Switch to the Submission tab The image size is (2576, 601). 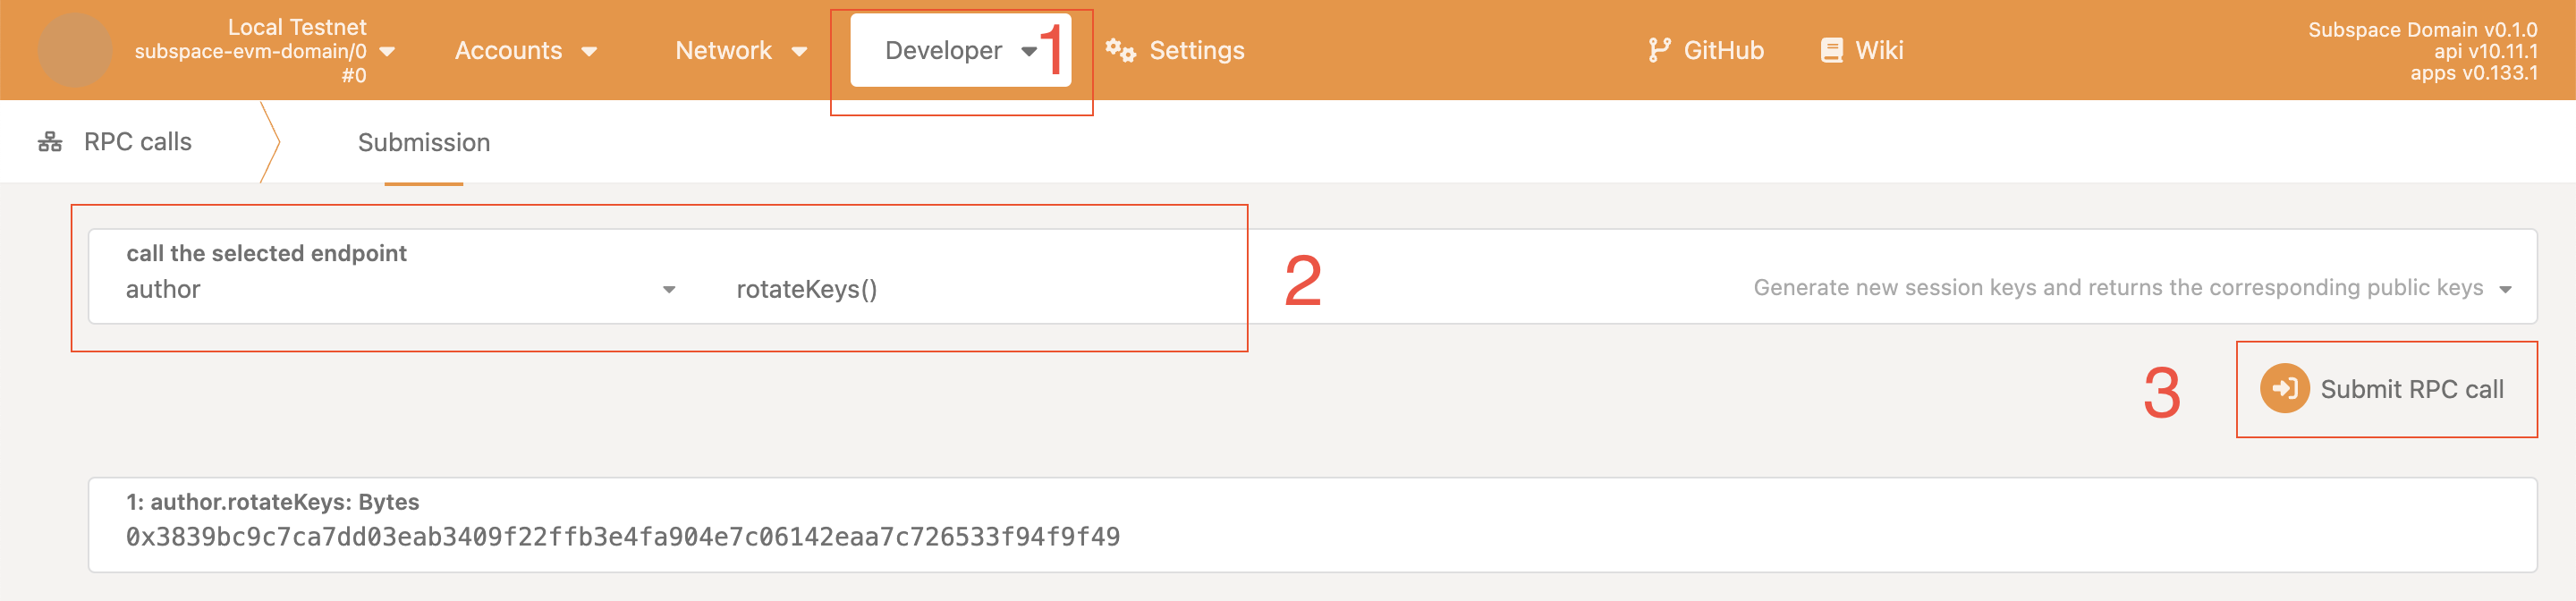424,142
